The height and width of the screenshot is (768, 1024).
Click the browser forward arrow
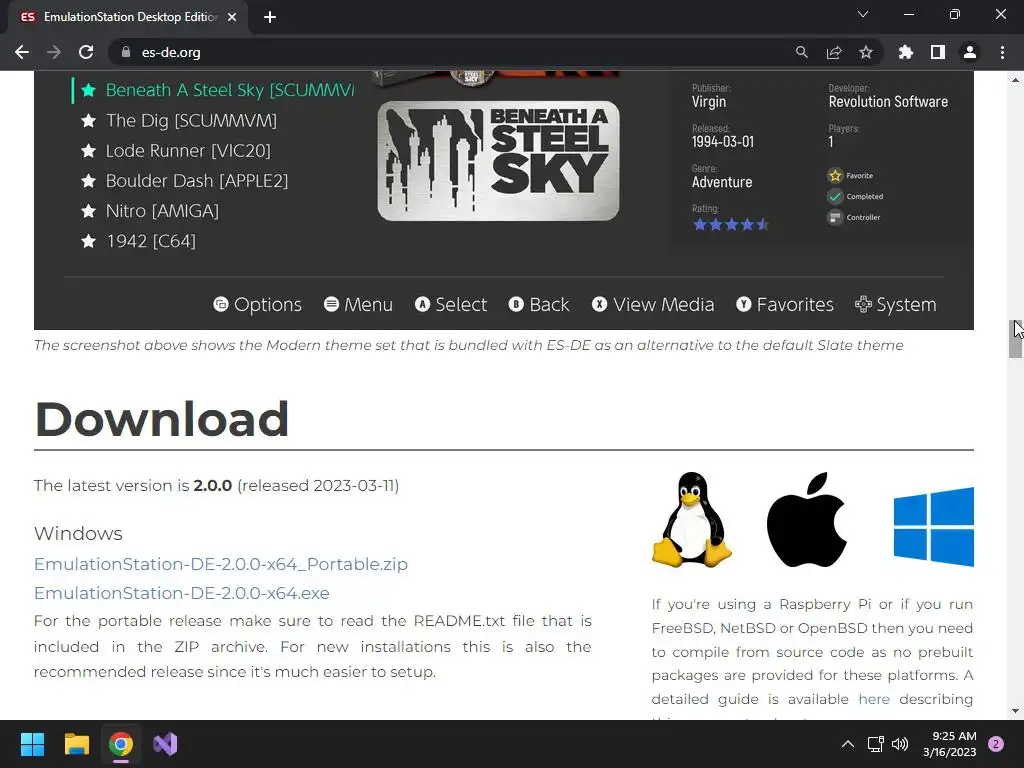click(54, 52)
